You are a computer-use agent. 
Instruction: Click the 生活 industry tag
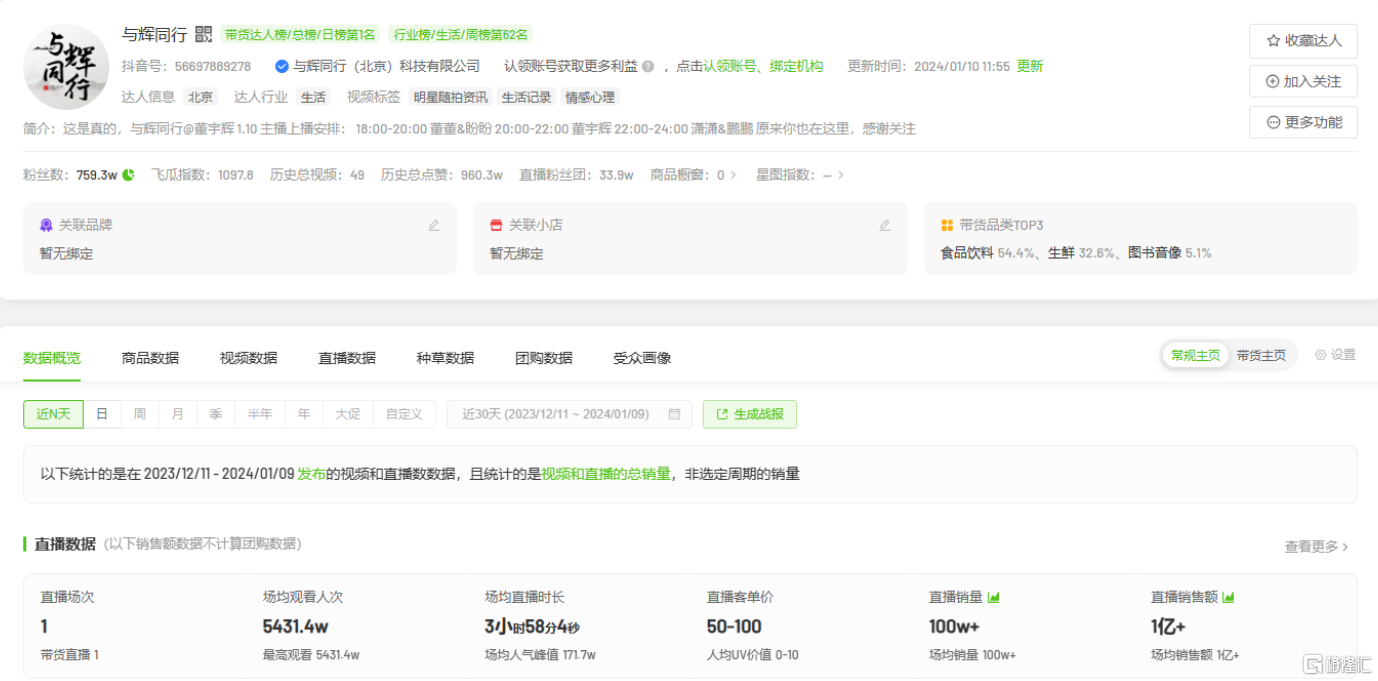[x=313, y=97]
